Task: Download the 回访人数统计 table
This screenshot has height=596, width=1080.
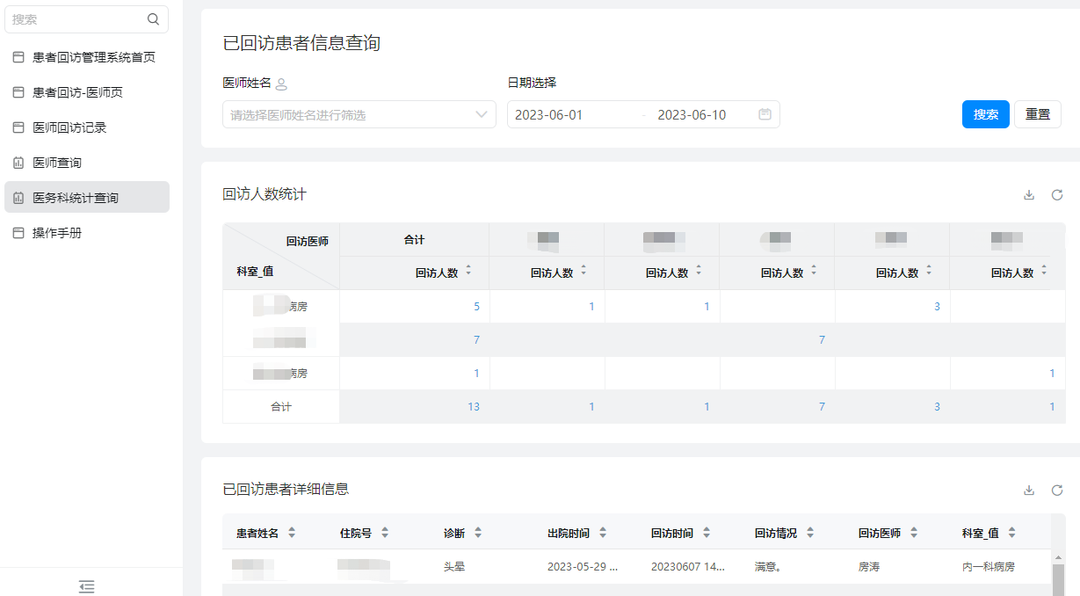Action: click(x=1029, y=195)
